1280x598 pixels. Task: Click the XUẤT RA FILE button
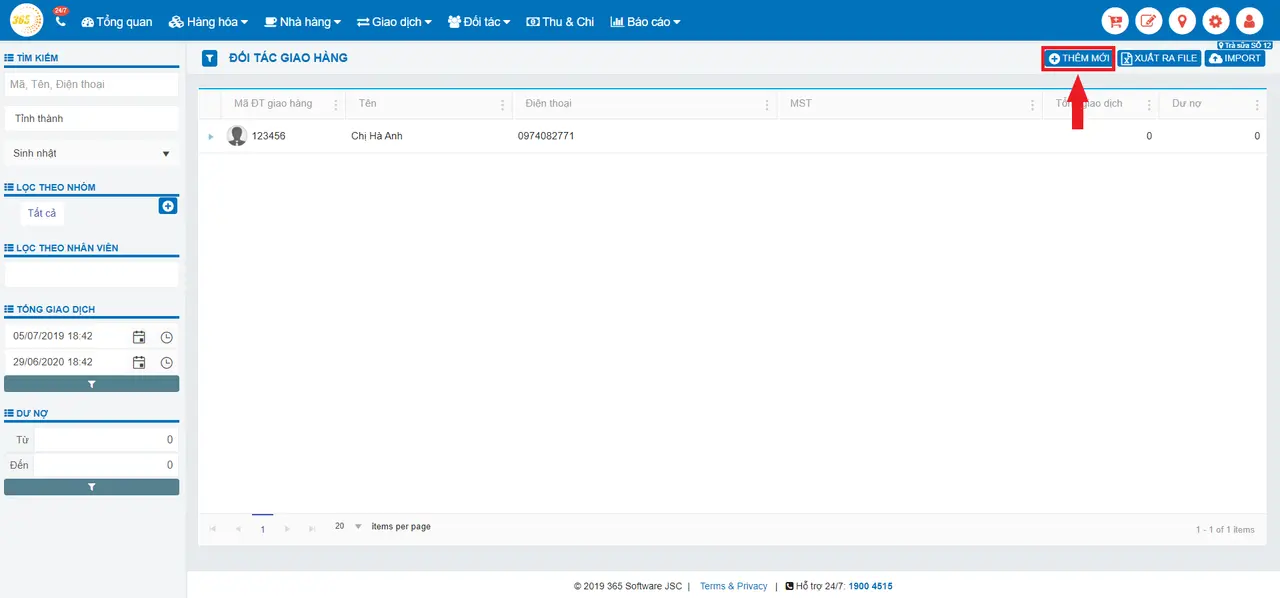(x=1159, y=58)
